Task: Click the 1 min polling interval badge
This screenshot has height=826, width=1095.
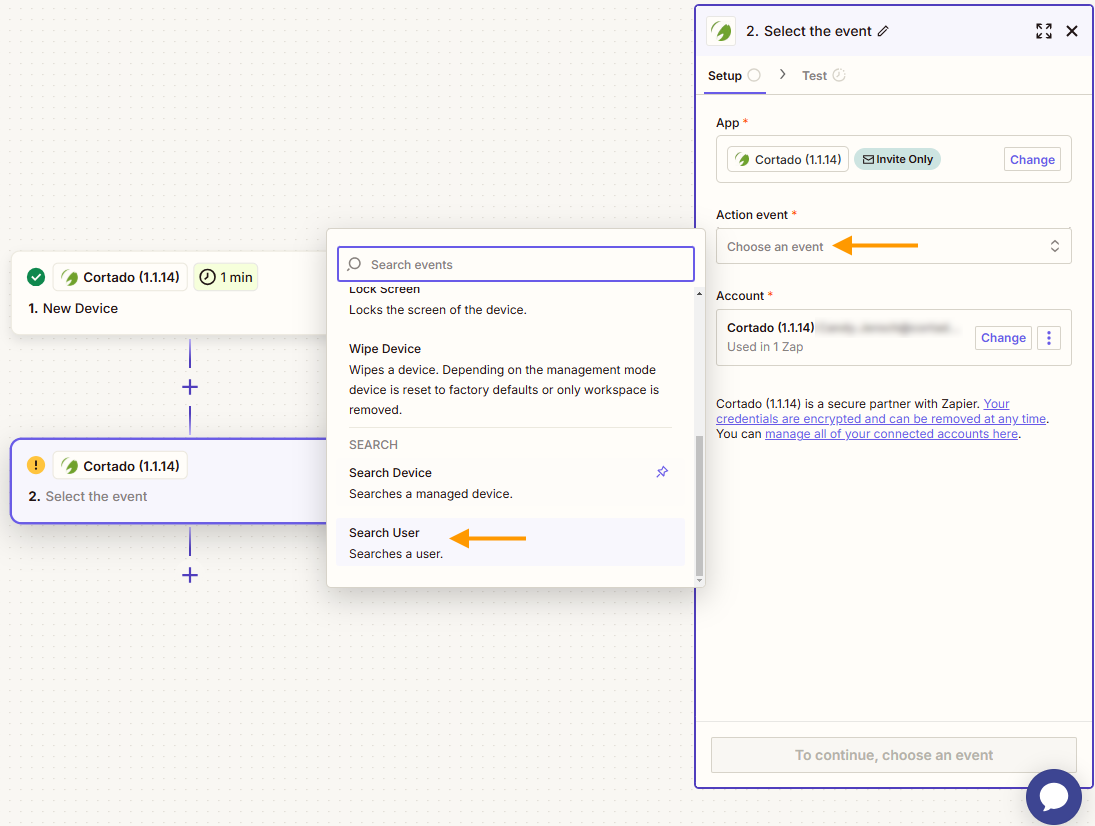Action: tap(226, 277)
